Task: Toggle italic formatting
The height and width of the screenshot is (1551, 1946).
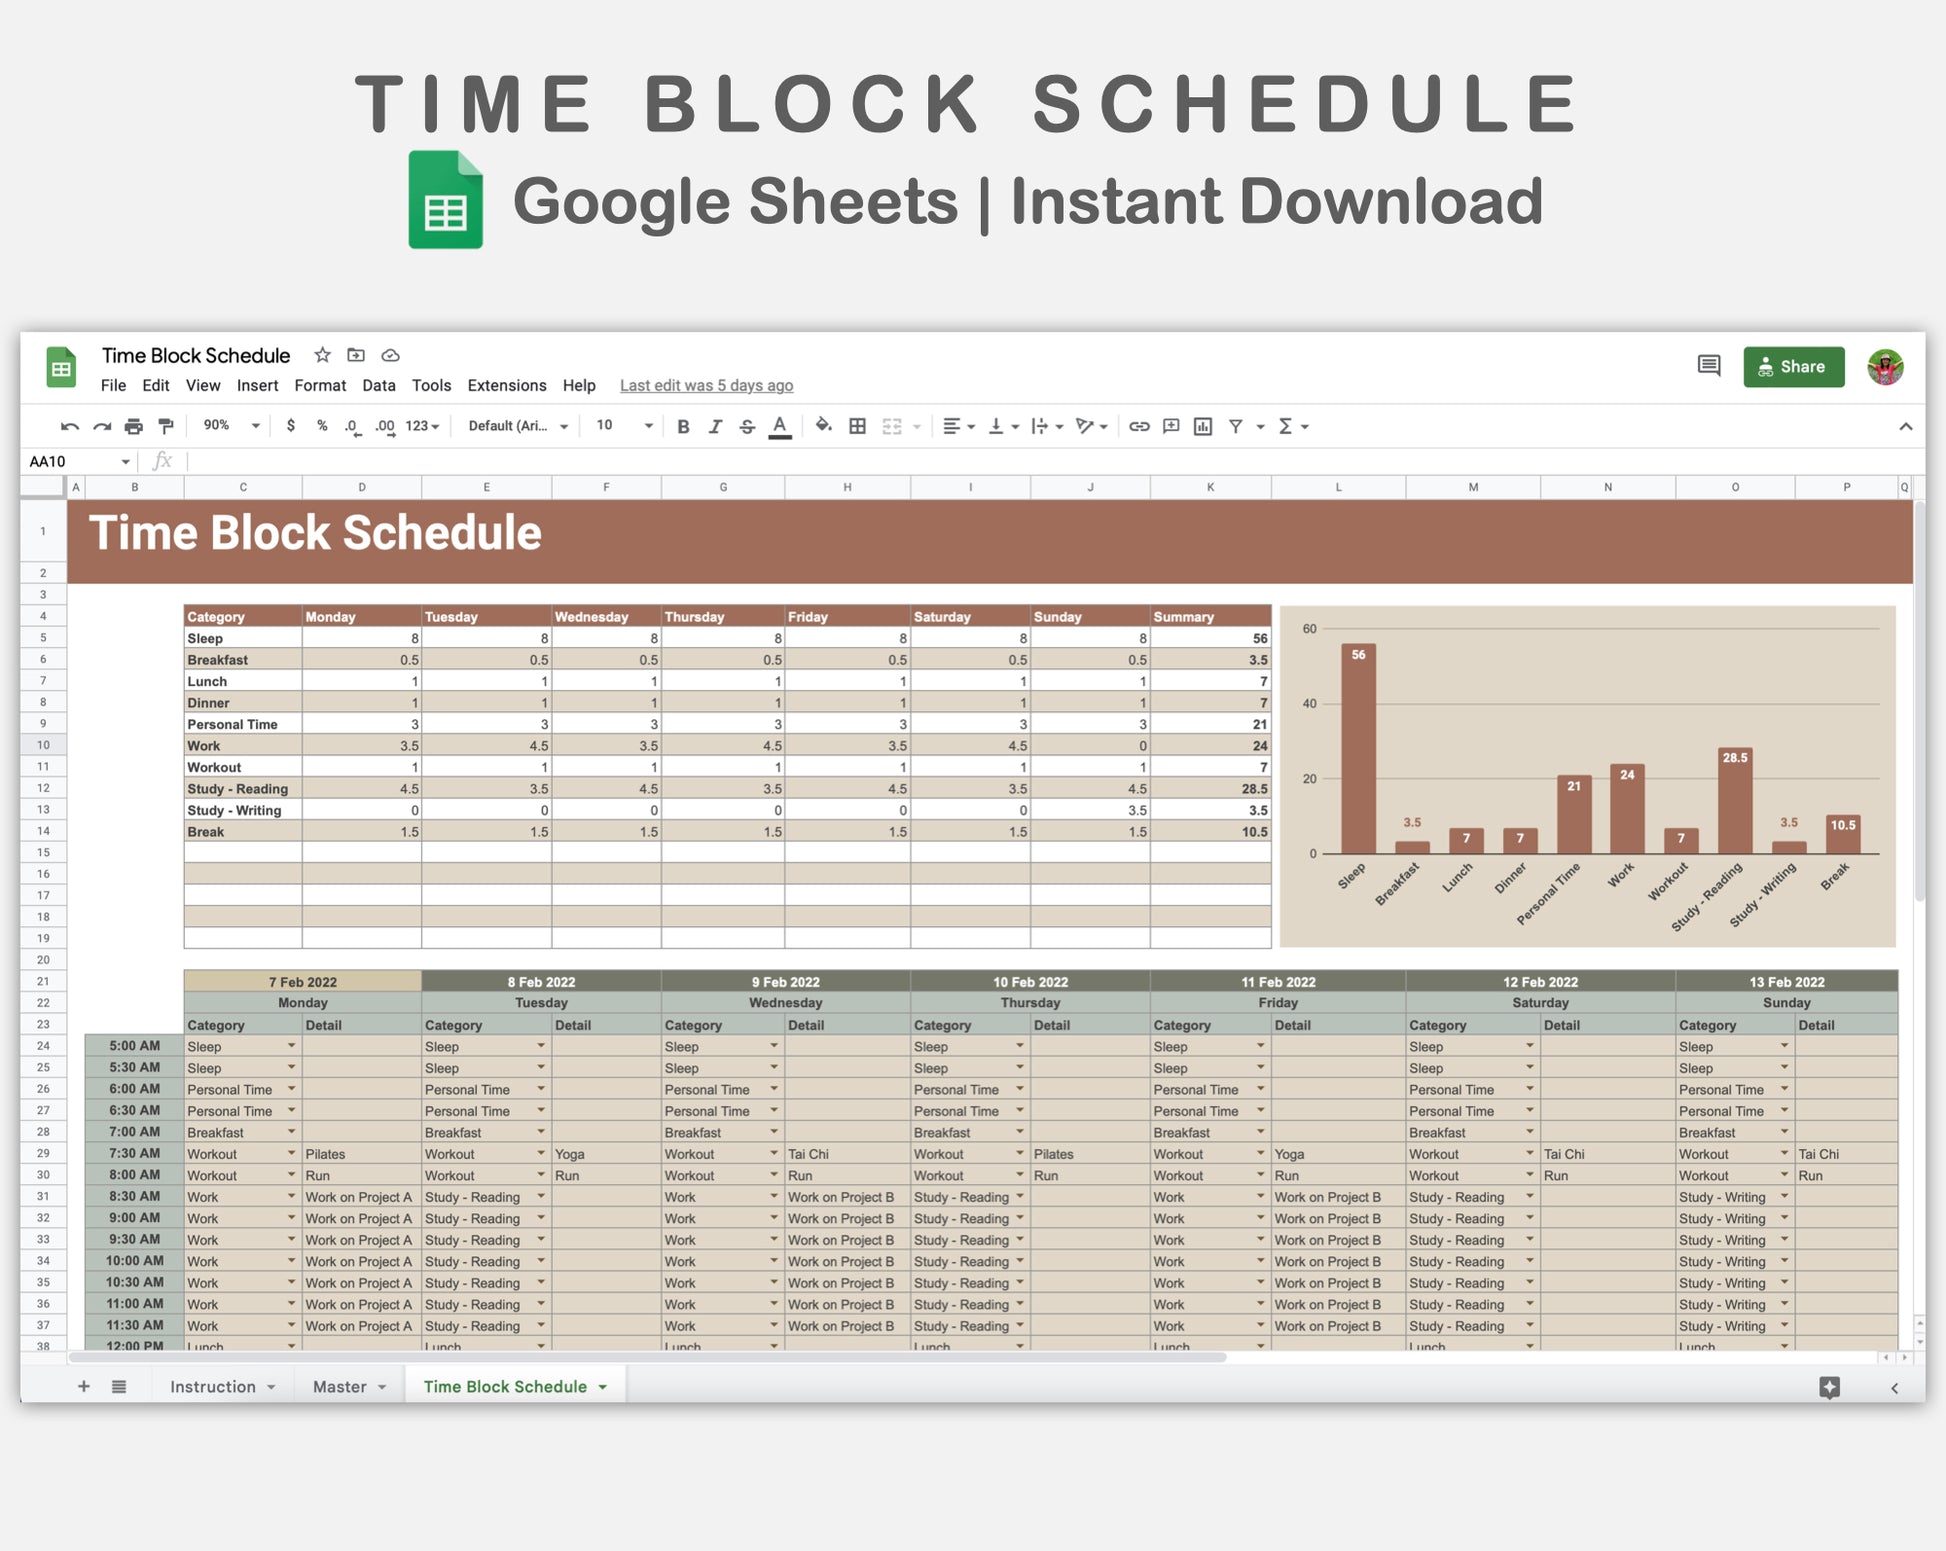Action: [x=715, y=426]
